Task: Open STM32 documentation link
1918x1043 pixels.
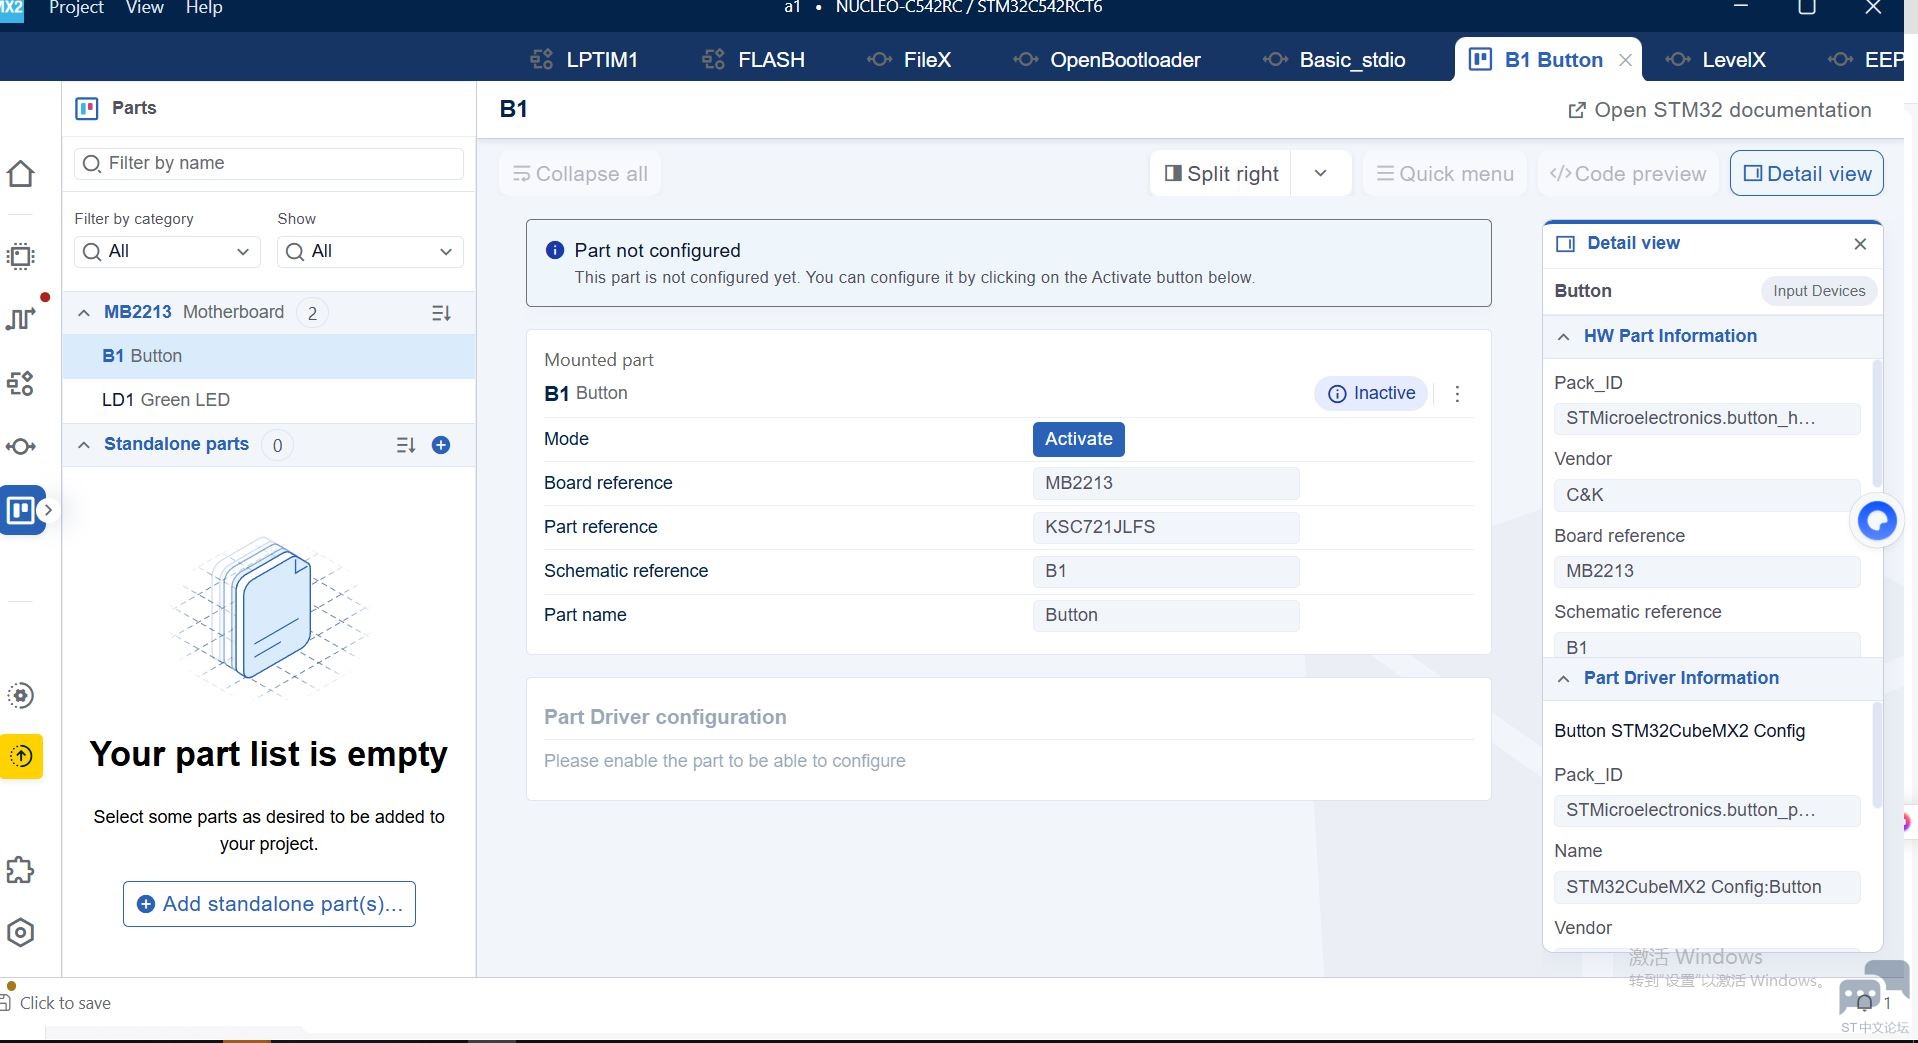Action: (x=1720, y=110)
